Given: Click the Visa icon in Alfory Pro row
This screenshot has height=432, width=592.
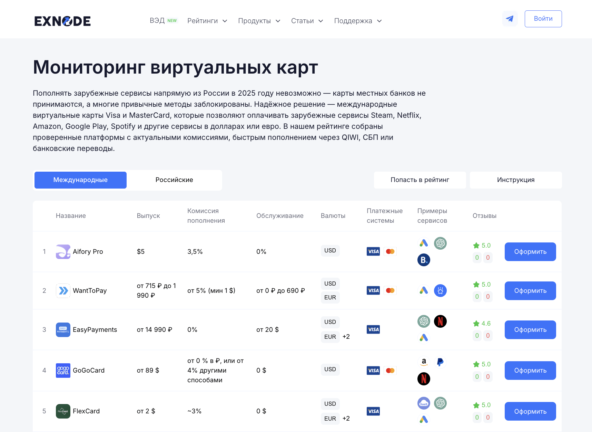Looking at the screenshot, I should (x=373, y=251).
